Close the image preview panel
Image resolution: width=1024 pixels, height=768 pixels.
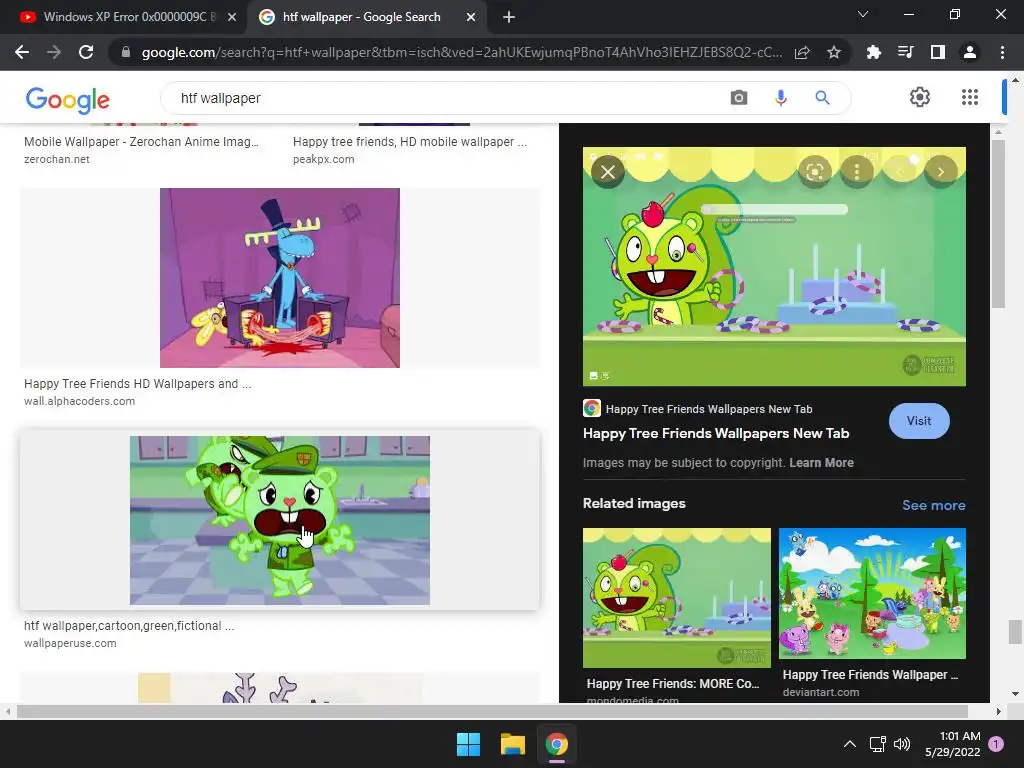point(608,172)
